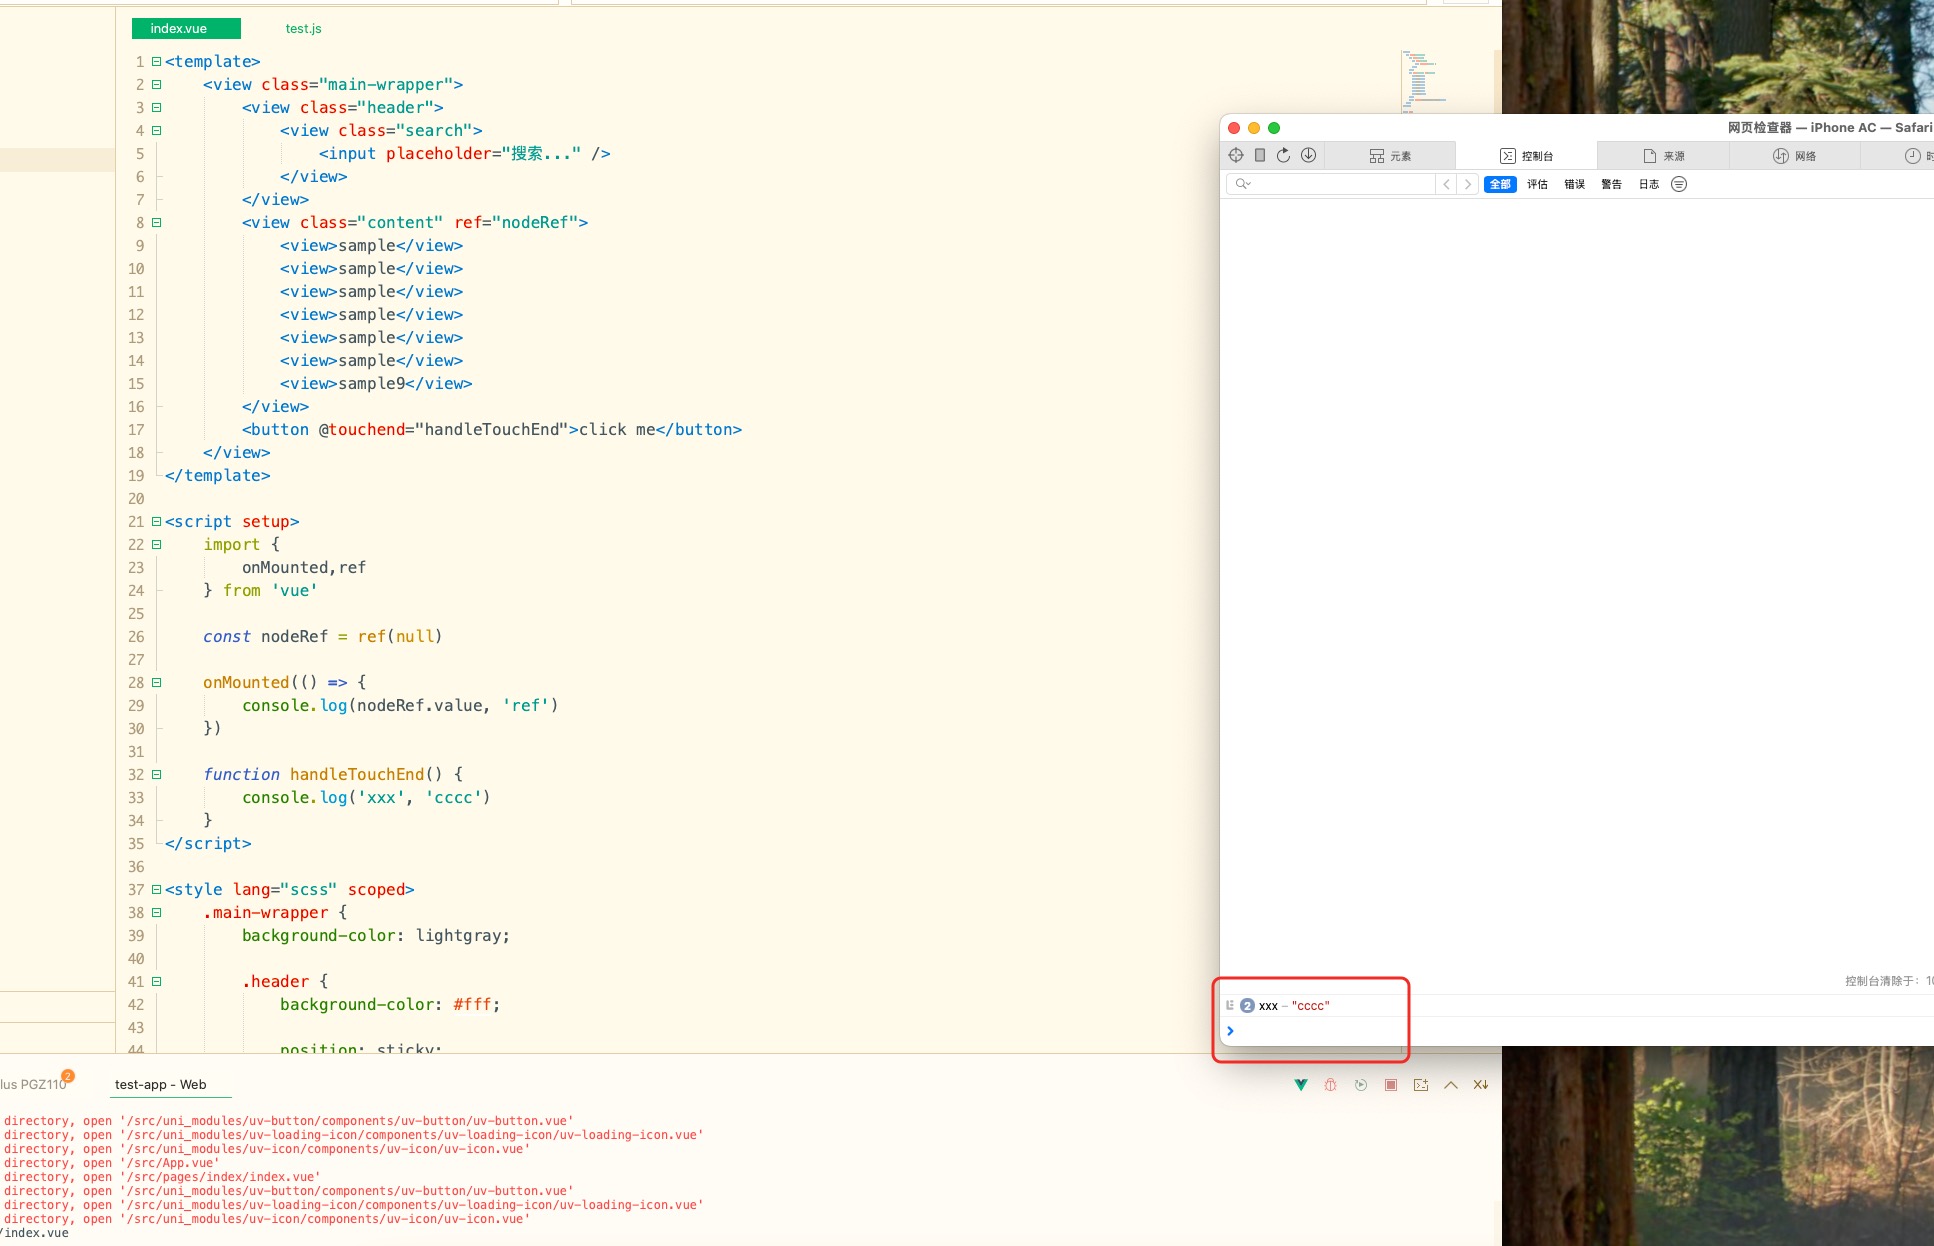1934x1246 pixels.
Task: Collapse the handleTouchEnd function at line 32
Action: click(156, 775)
